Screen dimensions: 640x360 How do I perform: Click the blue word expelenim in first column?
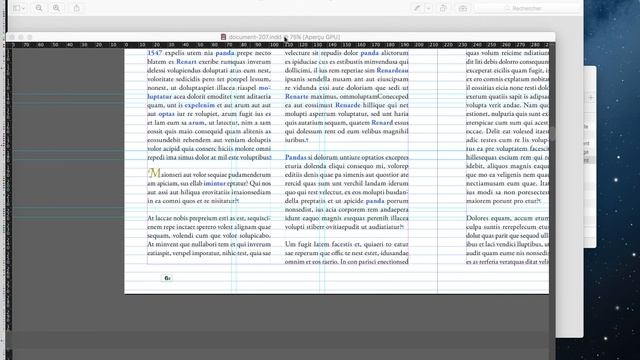tap(200, 105)
